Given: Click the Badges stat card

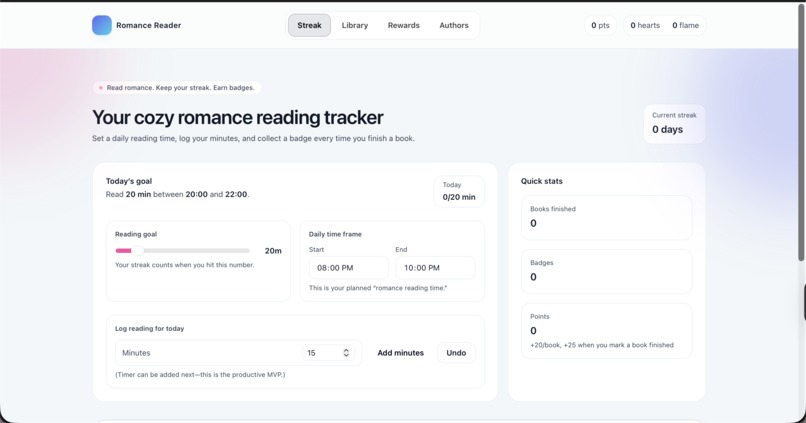Looking at the screenshot, I should coord(607,271).
